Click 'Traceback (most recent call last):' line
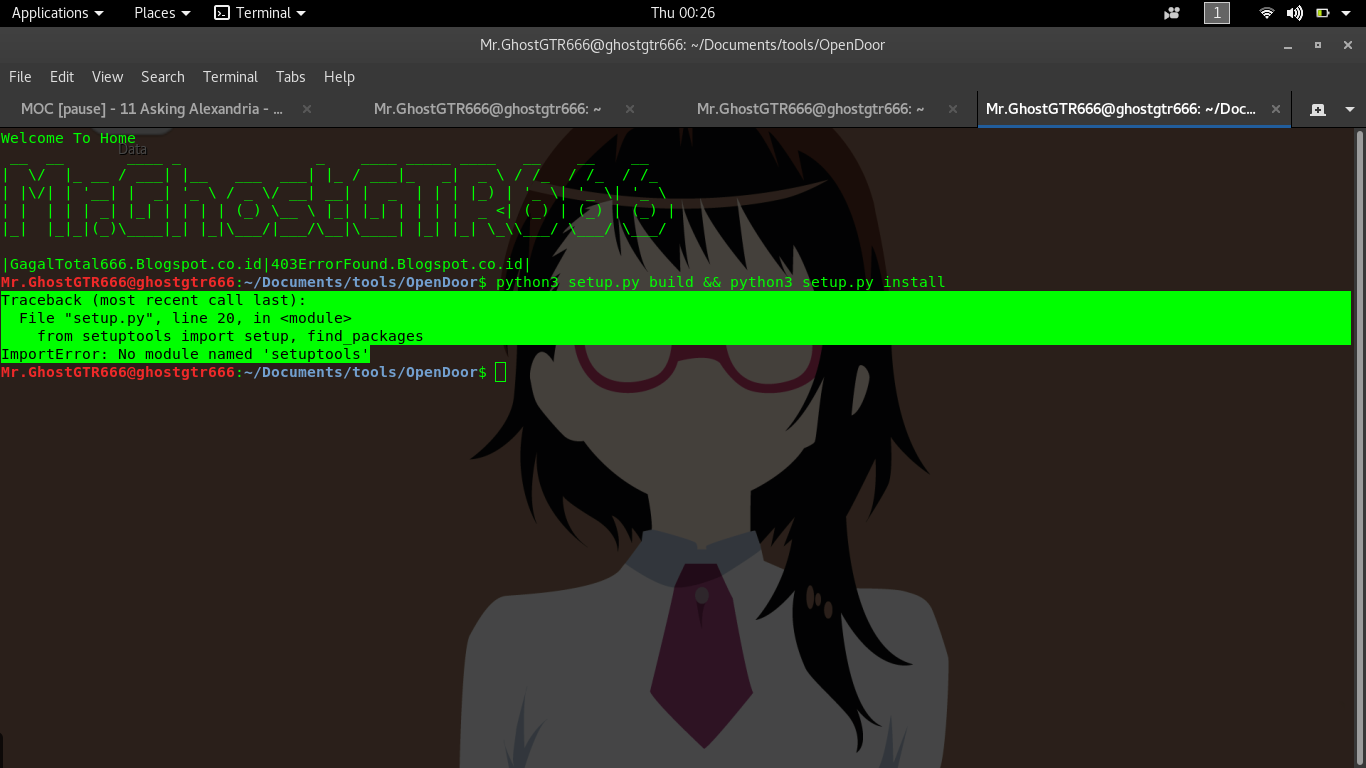The height and width of the screenshot is (768, 1366). [x=154, y=300]
